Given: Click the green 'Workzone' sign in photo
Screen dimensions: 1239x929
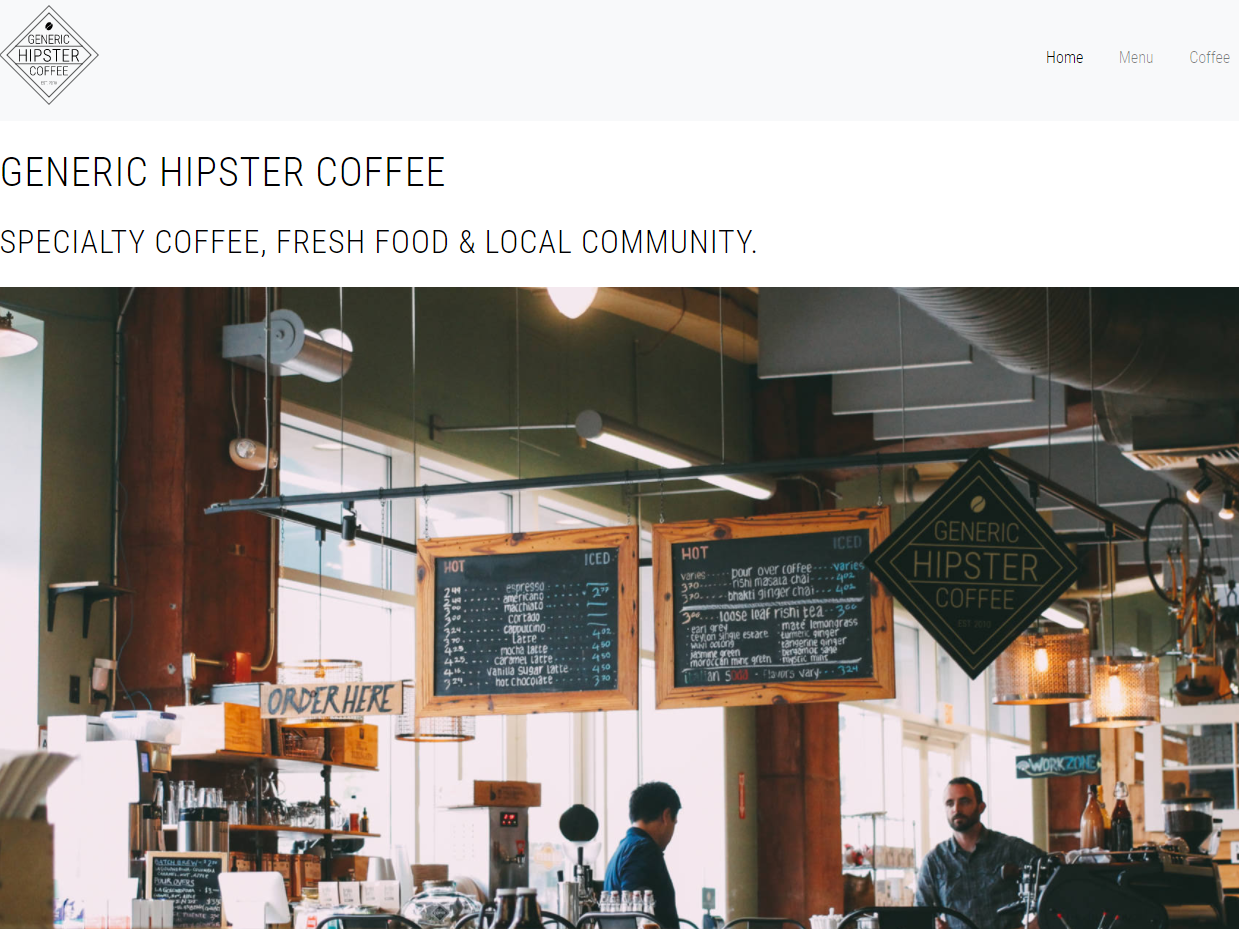Looking at the screenshot, I should pos(1057,765).
